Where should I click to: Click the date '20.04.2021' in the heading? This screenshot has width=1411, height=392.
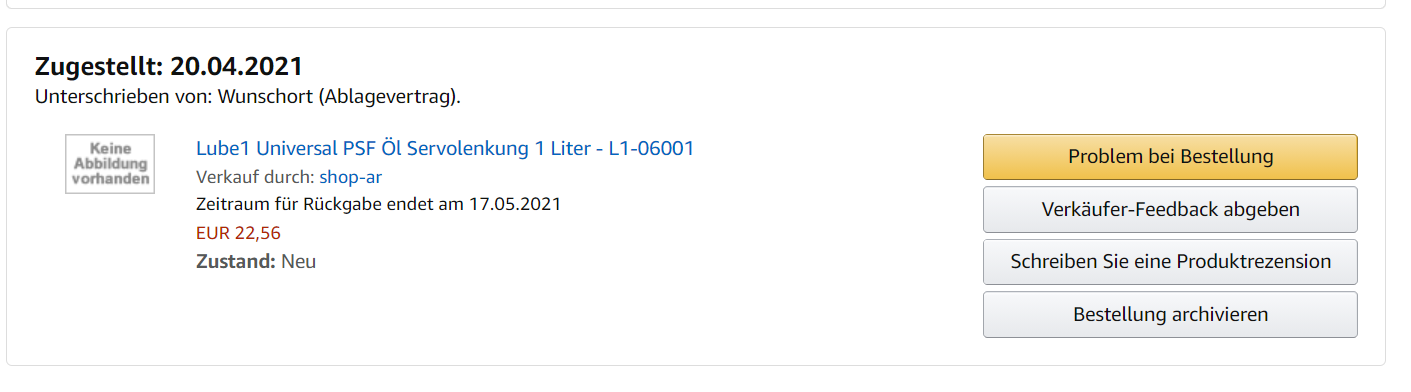(236, 67)
